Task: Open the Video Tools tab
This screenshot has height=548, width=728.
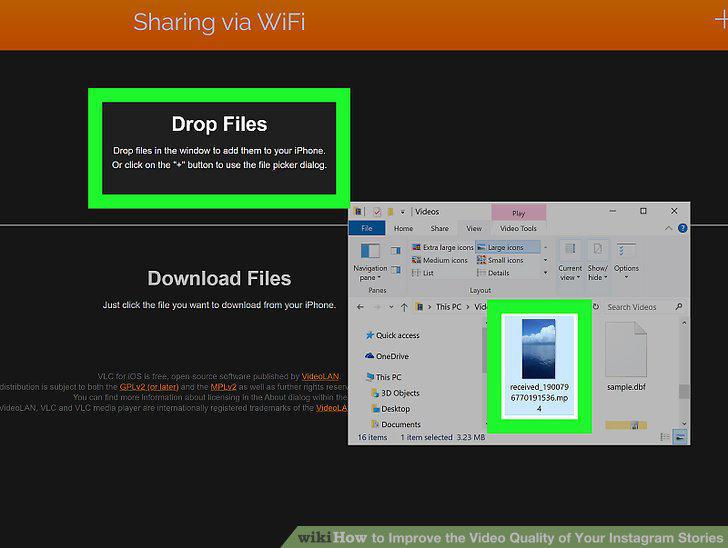Action: pyautogui.click(x=518, y=228)
